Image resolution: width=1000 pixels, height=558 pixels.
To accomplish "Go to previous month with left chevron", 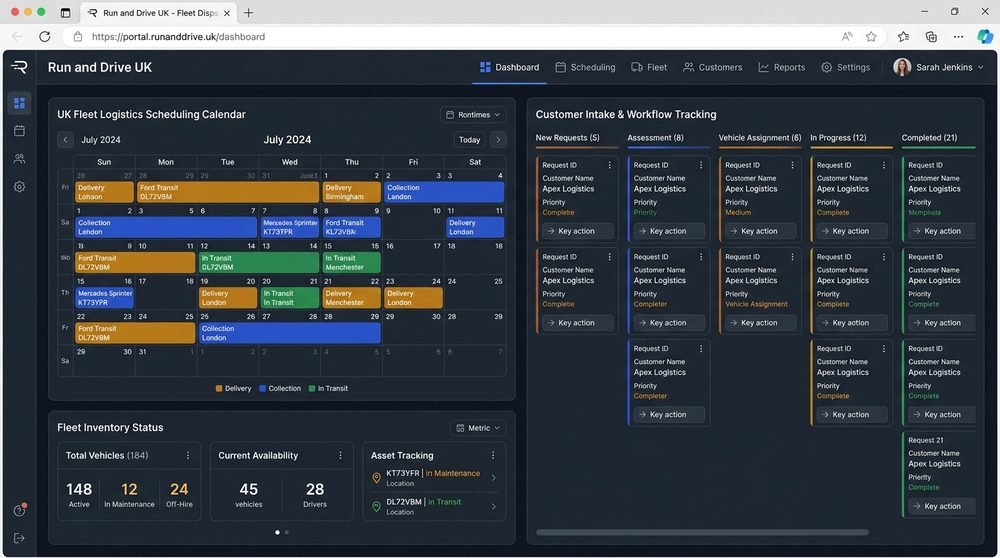I will point(65,140).
